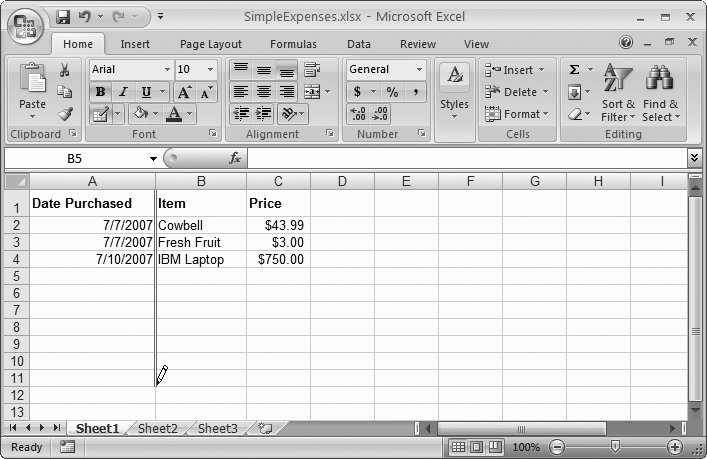Screen dimensions: 707x459
Task: Click Increase Decimal button
Action: pos(358,114)
